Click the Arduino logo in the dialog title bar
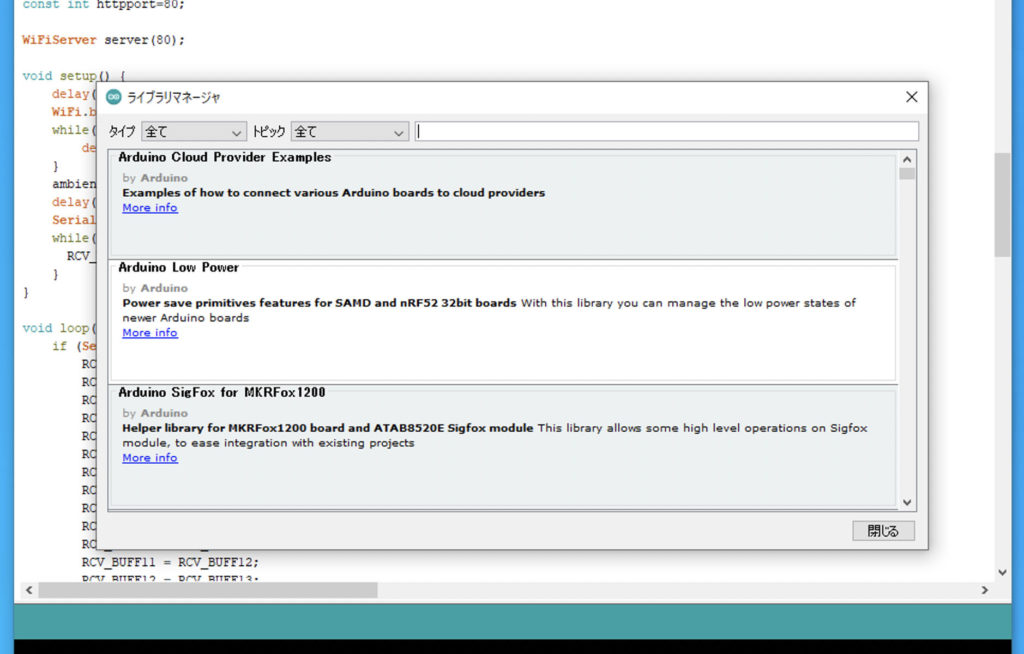Viewport: 1024px width, 654px height. click(114, 97)
